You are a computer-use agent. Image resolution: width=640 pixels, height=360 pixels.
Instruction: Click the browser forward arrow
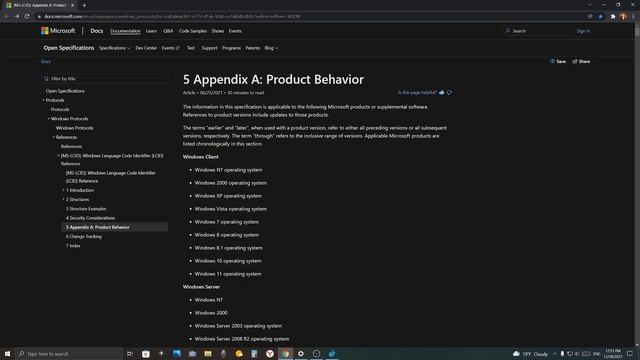coord(17,16)
